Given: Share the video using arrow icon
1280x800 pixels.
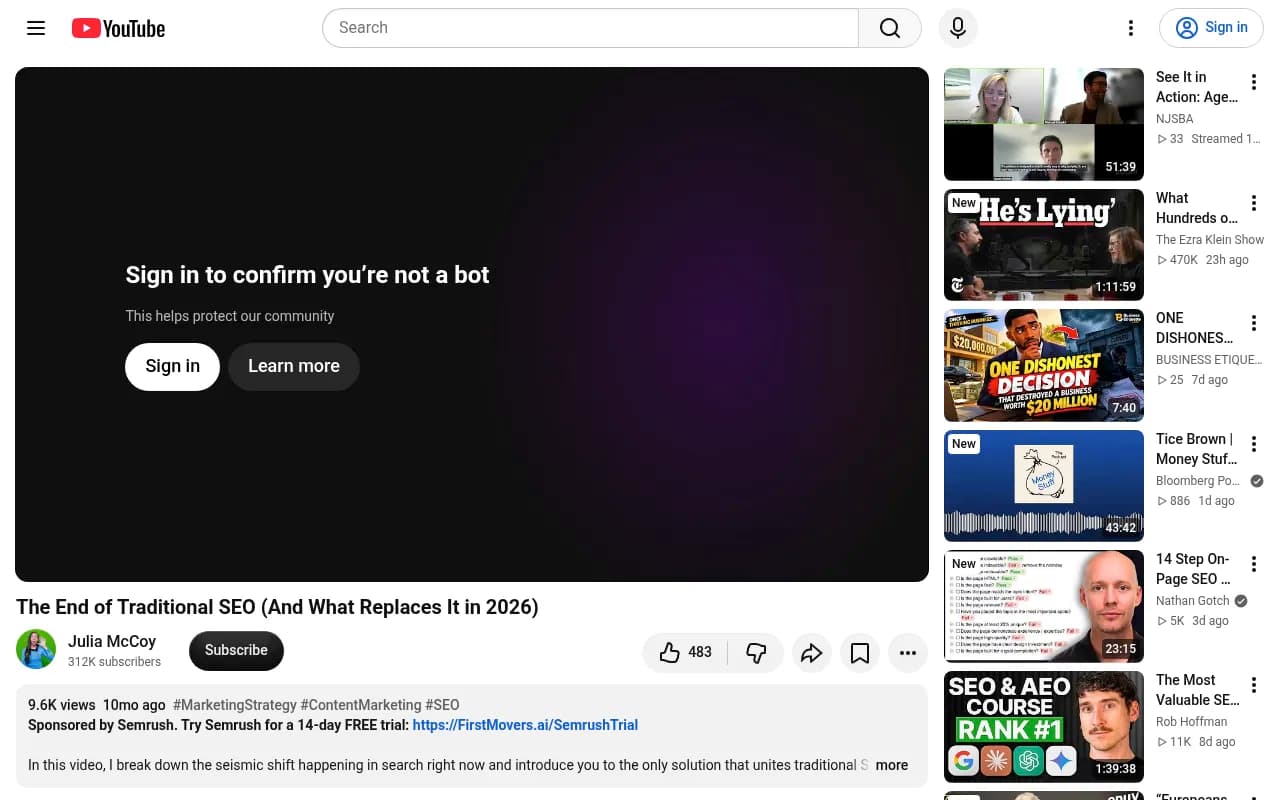Looking at the screenshot, I should tap(812, 653).
